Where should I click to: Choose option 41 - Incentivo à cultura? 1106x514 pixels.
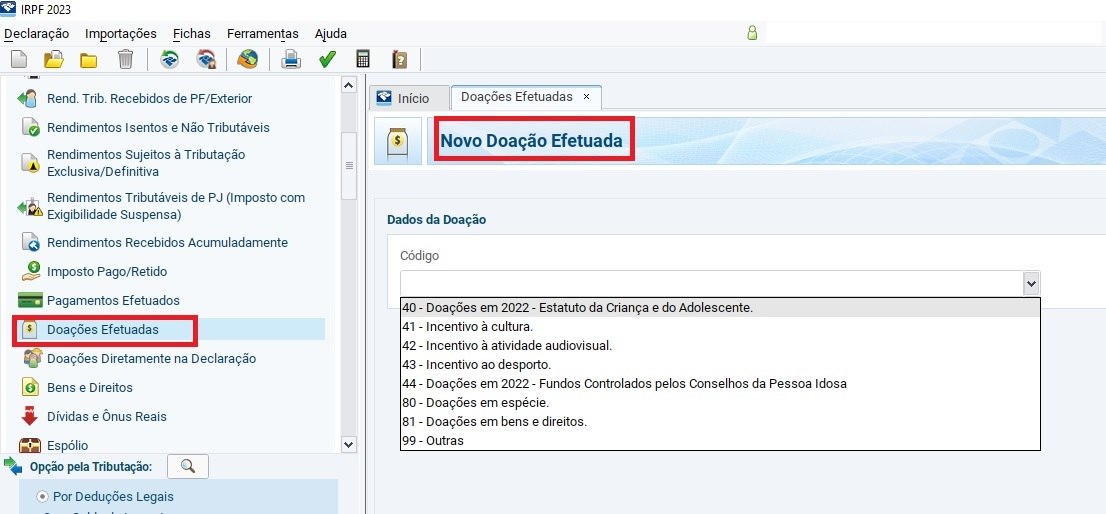(467, 326)
